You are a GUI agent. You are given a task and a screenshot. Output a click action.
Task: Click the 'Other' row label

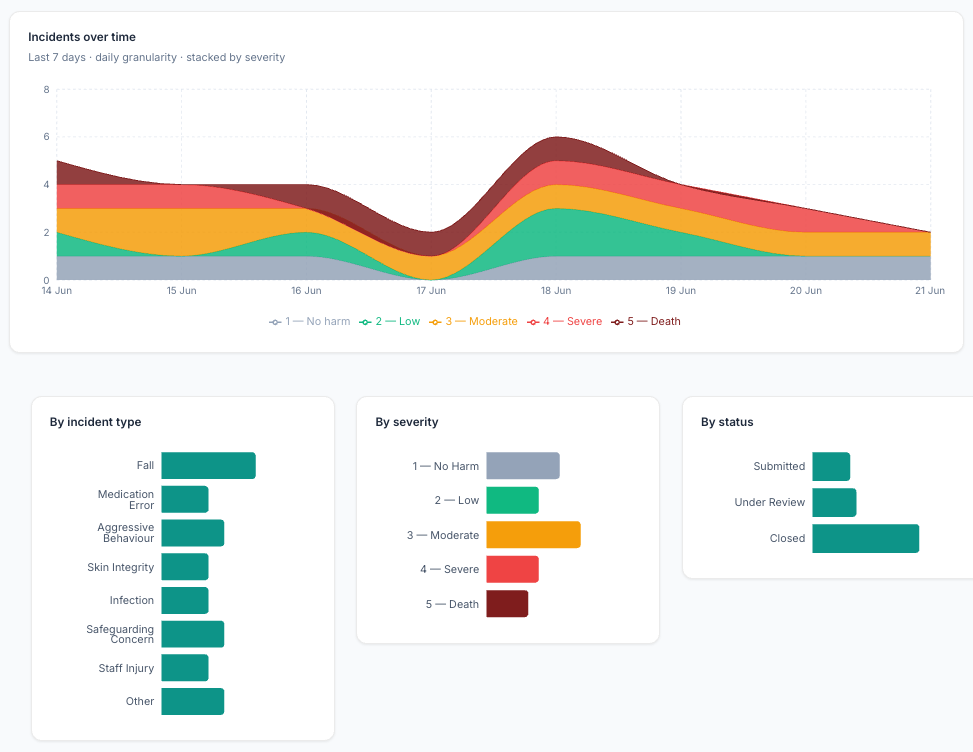pyautogui.click(x=140, y=701)
